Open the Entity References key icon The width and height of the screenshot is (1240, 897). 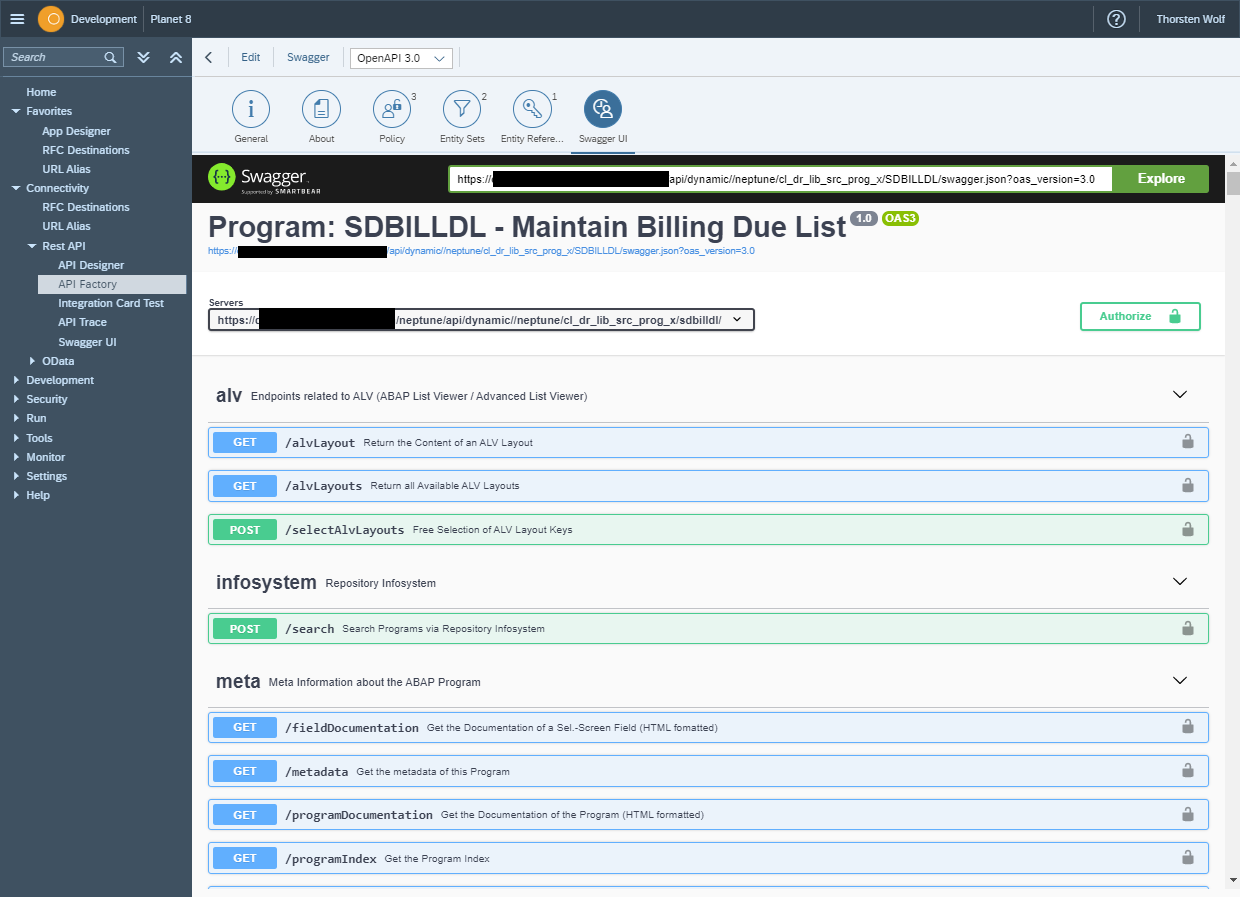click(532, 109)
